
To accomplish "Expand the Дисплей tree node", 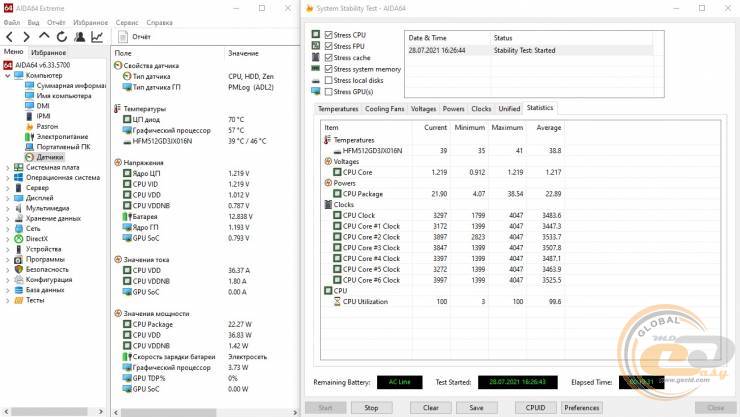I will click(7, 198).
